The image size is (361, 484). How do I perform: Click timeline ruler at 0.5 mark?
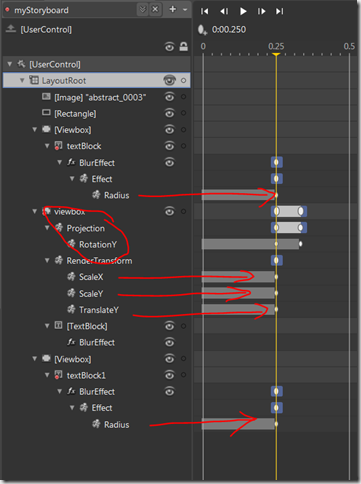pos(349,46)
